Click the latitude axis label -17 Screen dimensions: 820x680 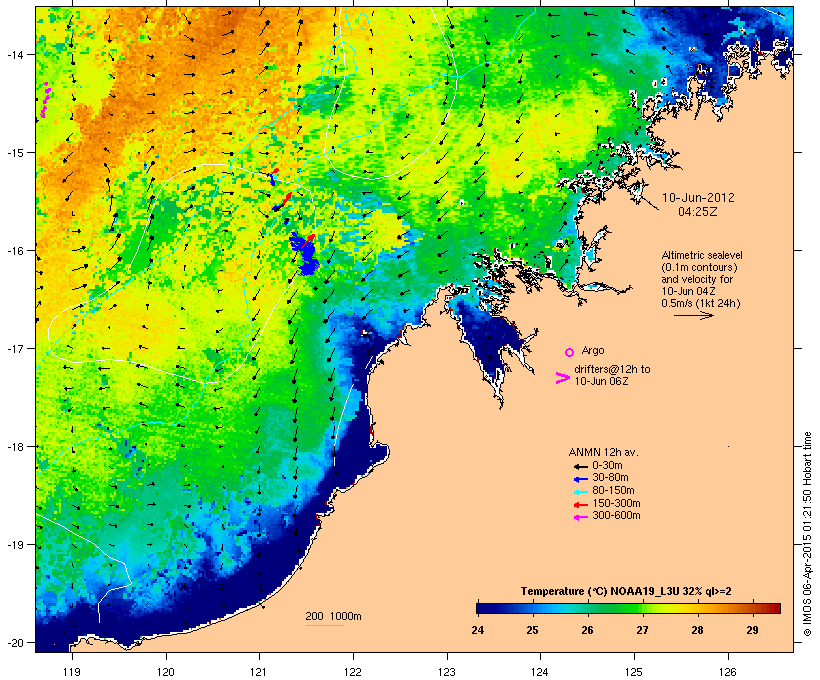point(14,349)
